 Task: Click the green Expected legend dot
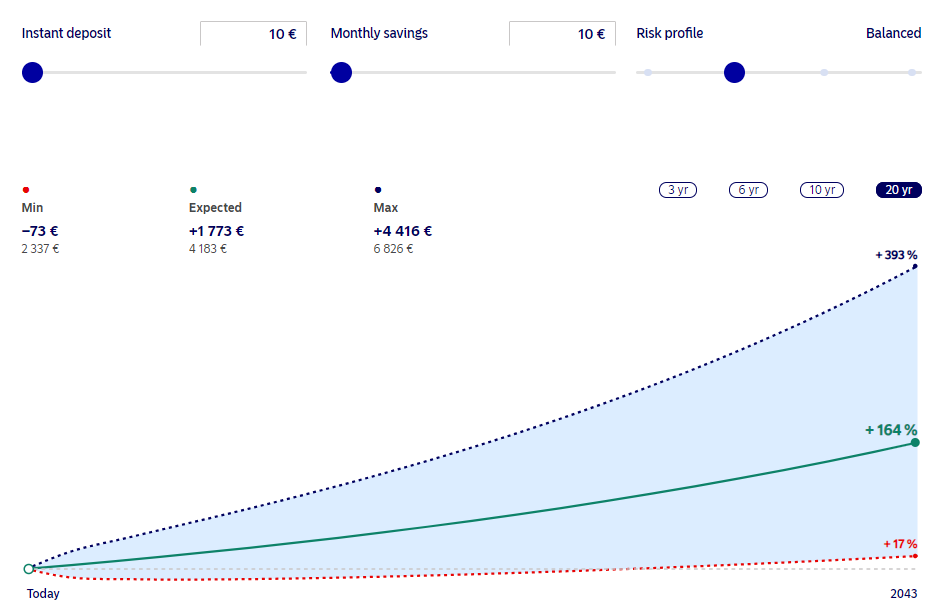click(193, 190)
